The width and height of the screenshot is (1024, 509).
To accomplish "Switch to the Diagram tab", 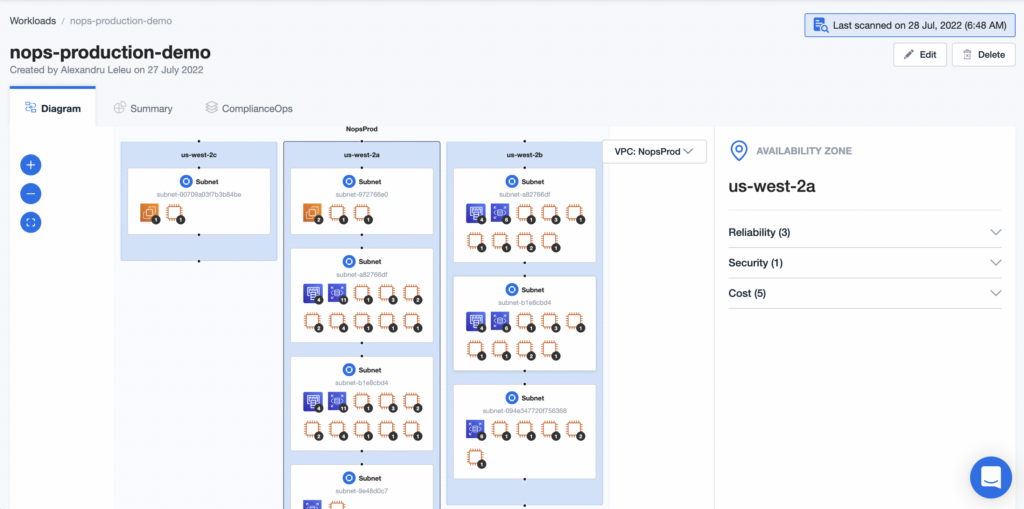I will [x=53, y=108].
